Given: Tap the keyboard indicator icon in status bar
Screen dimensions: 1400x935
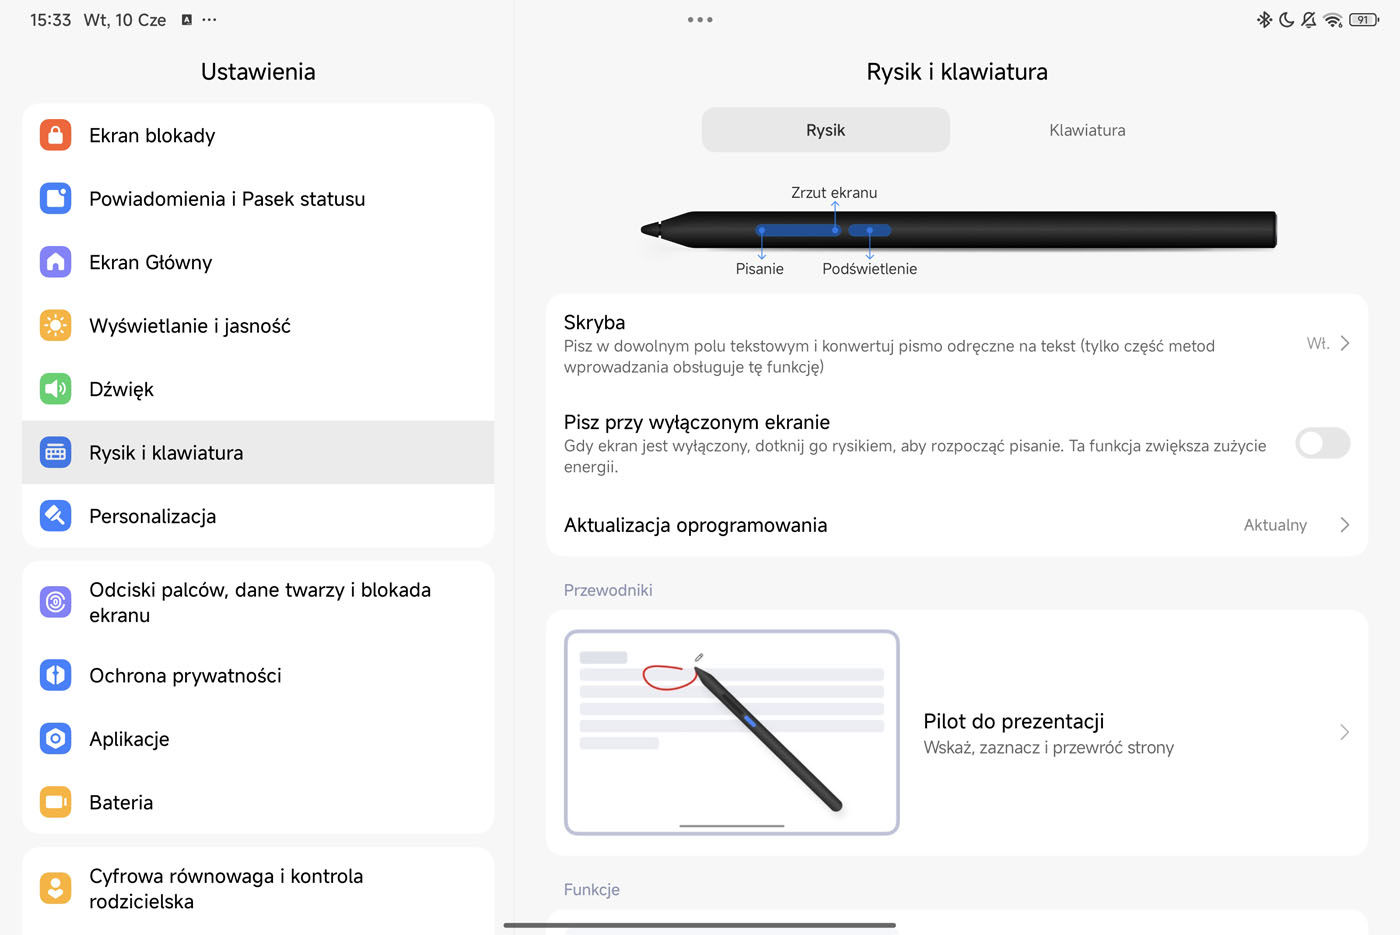Looking at the screenshot, I should tap(187, 20).
